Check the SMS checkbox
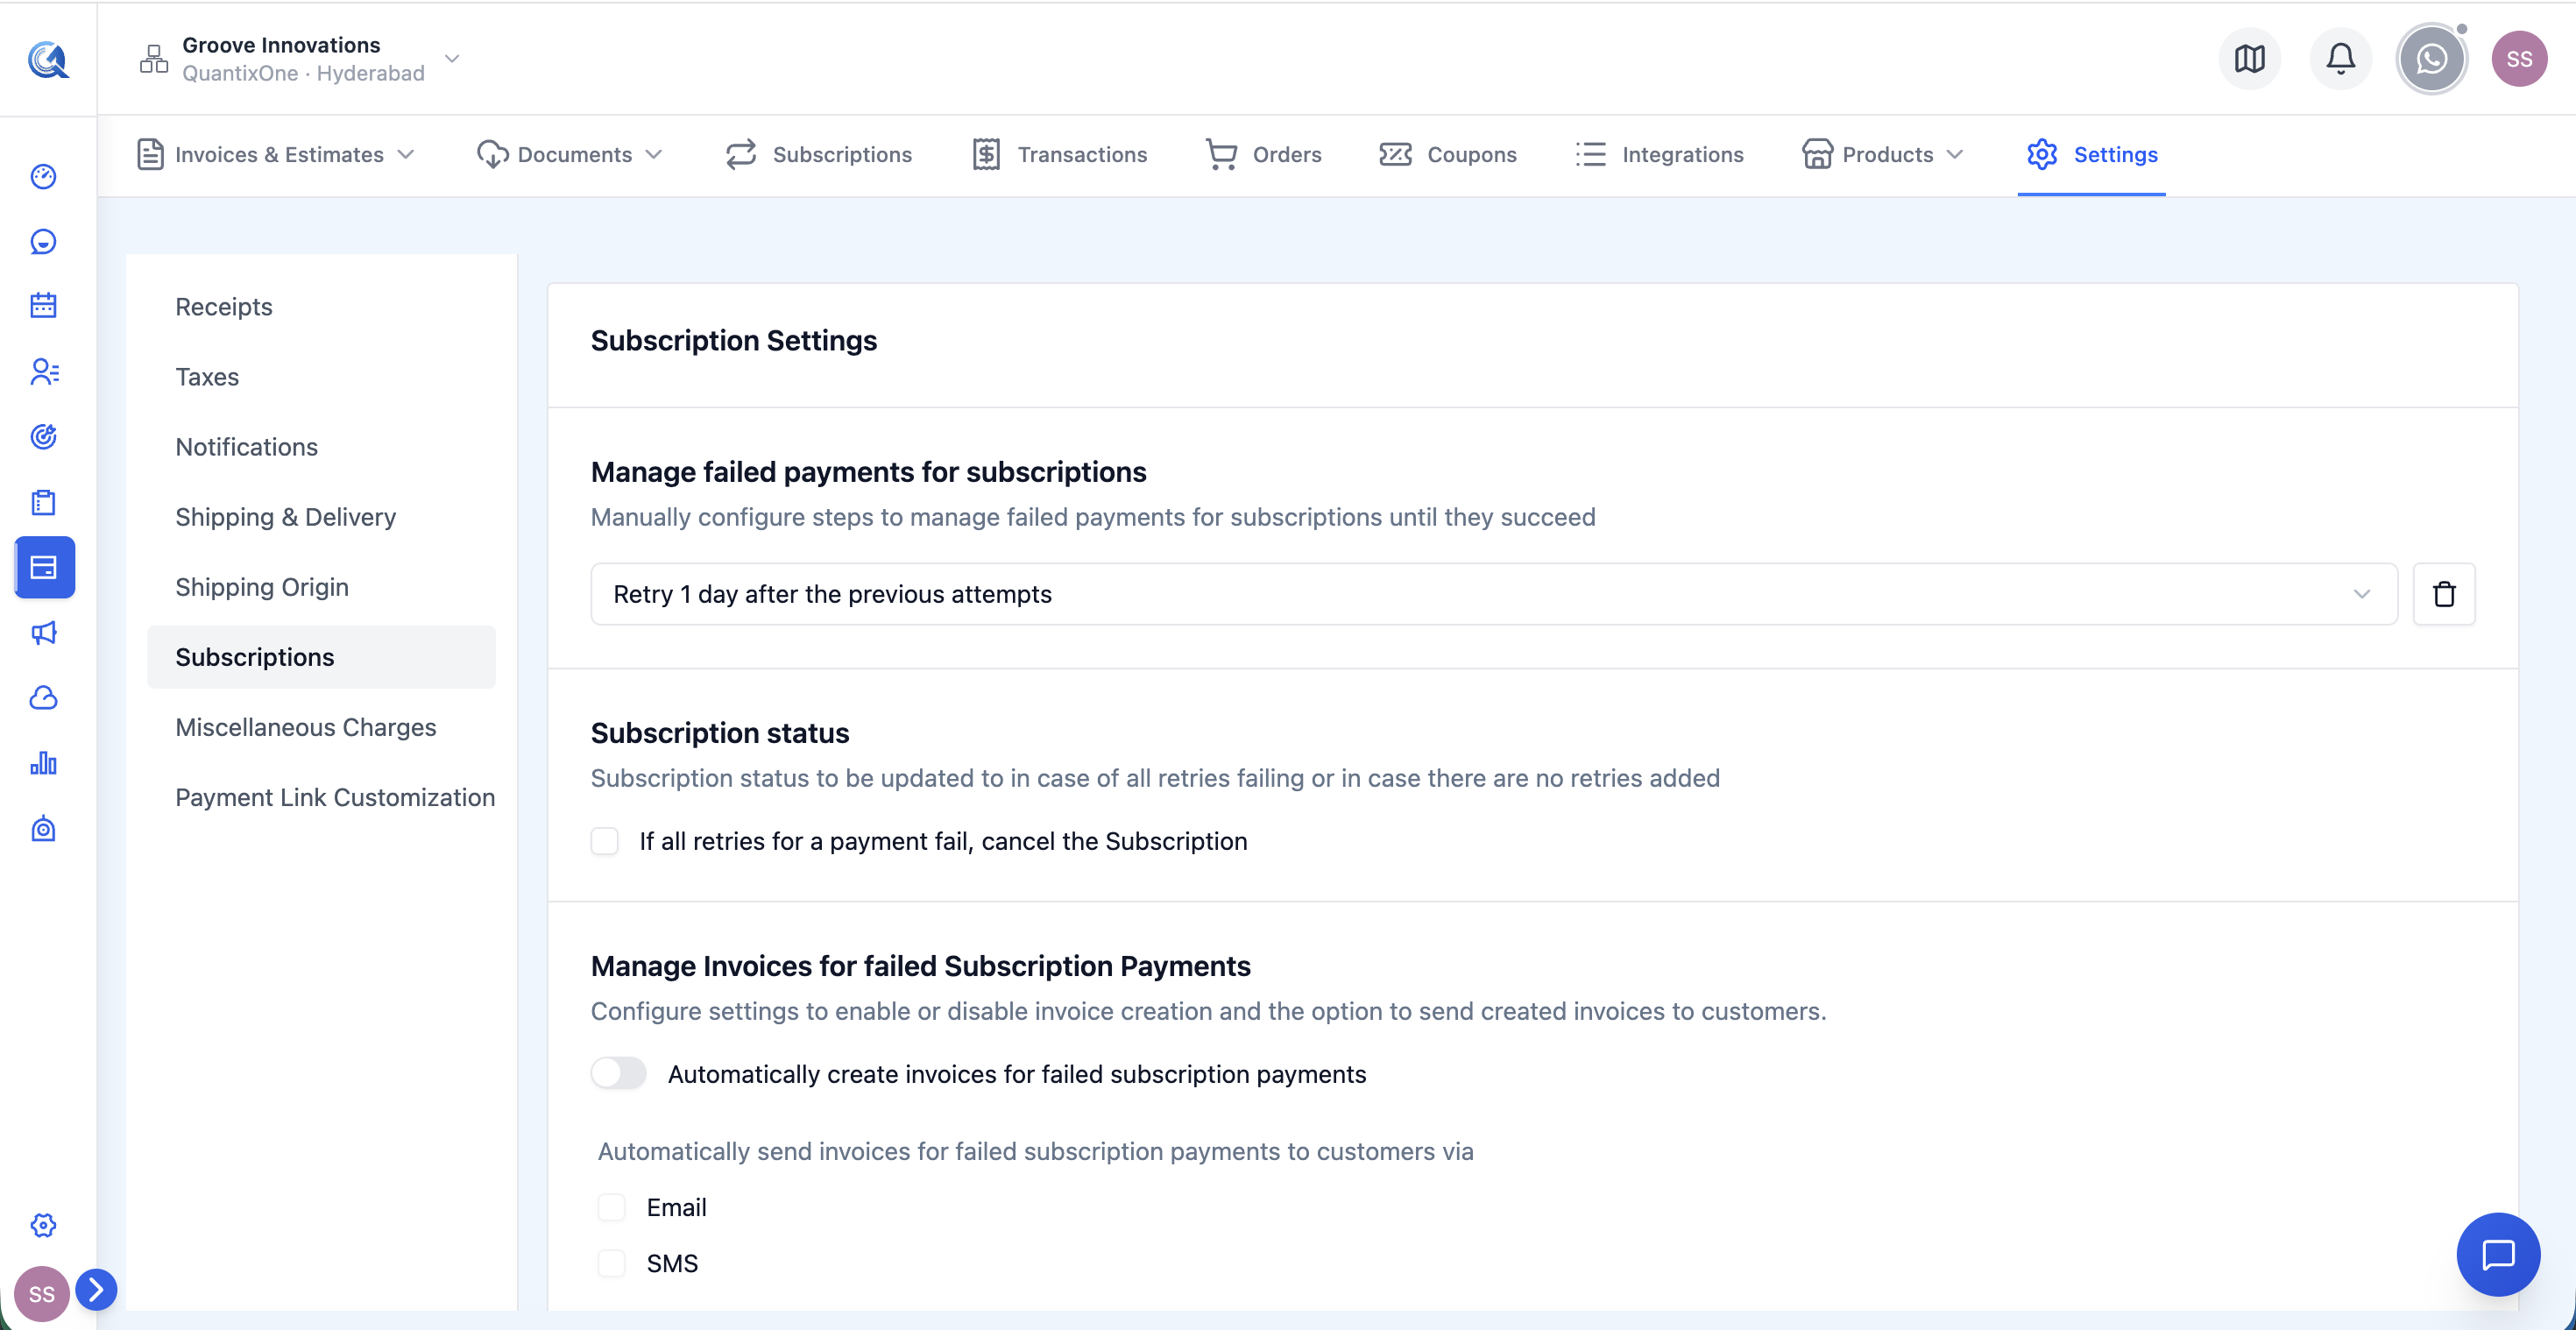This screenshot has height=1330, width=2576. (x=611, y=1263)
